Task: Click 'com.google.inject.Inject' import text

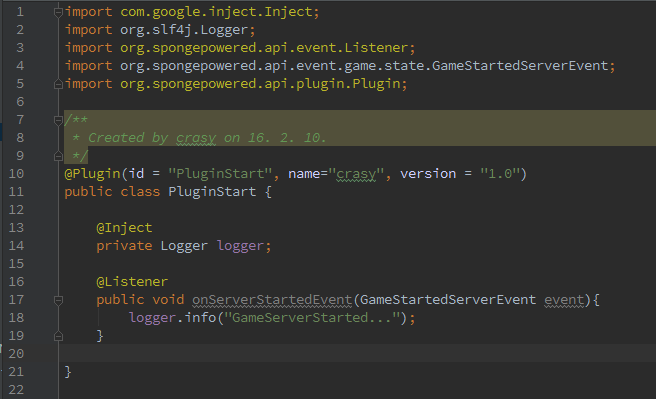Action: [216, 12]
